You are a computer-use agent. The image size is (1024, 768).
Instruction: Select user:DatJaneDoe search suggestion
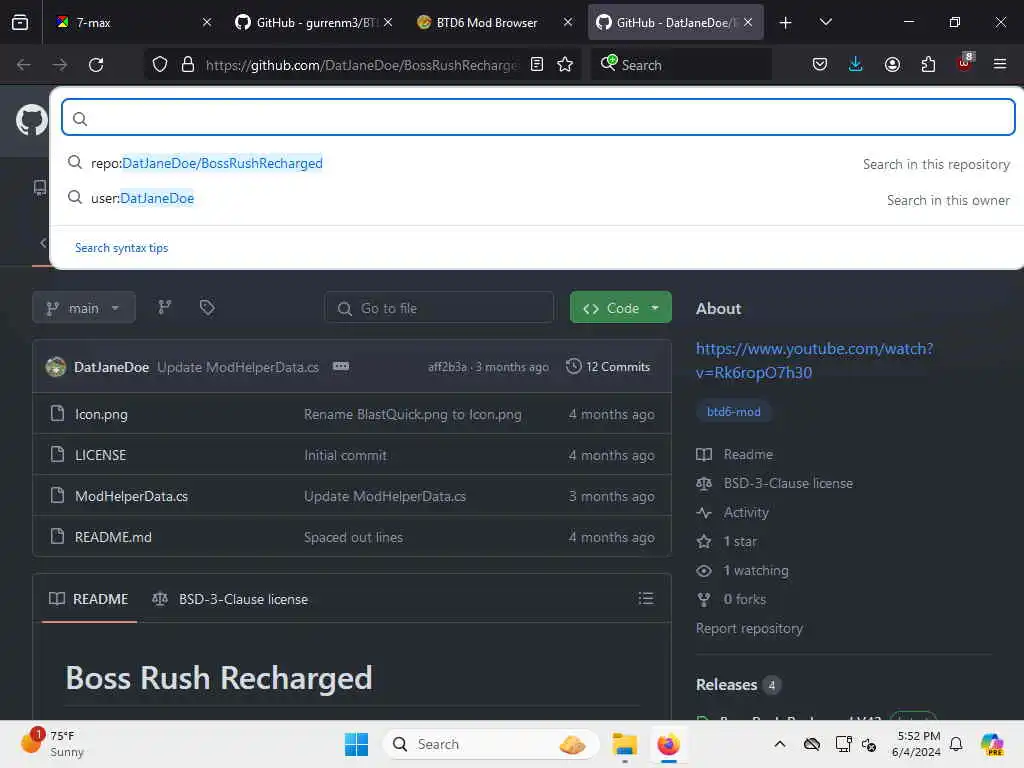coord(538,199)
